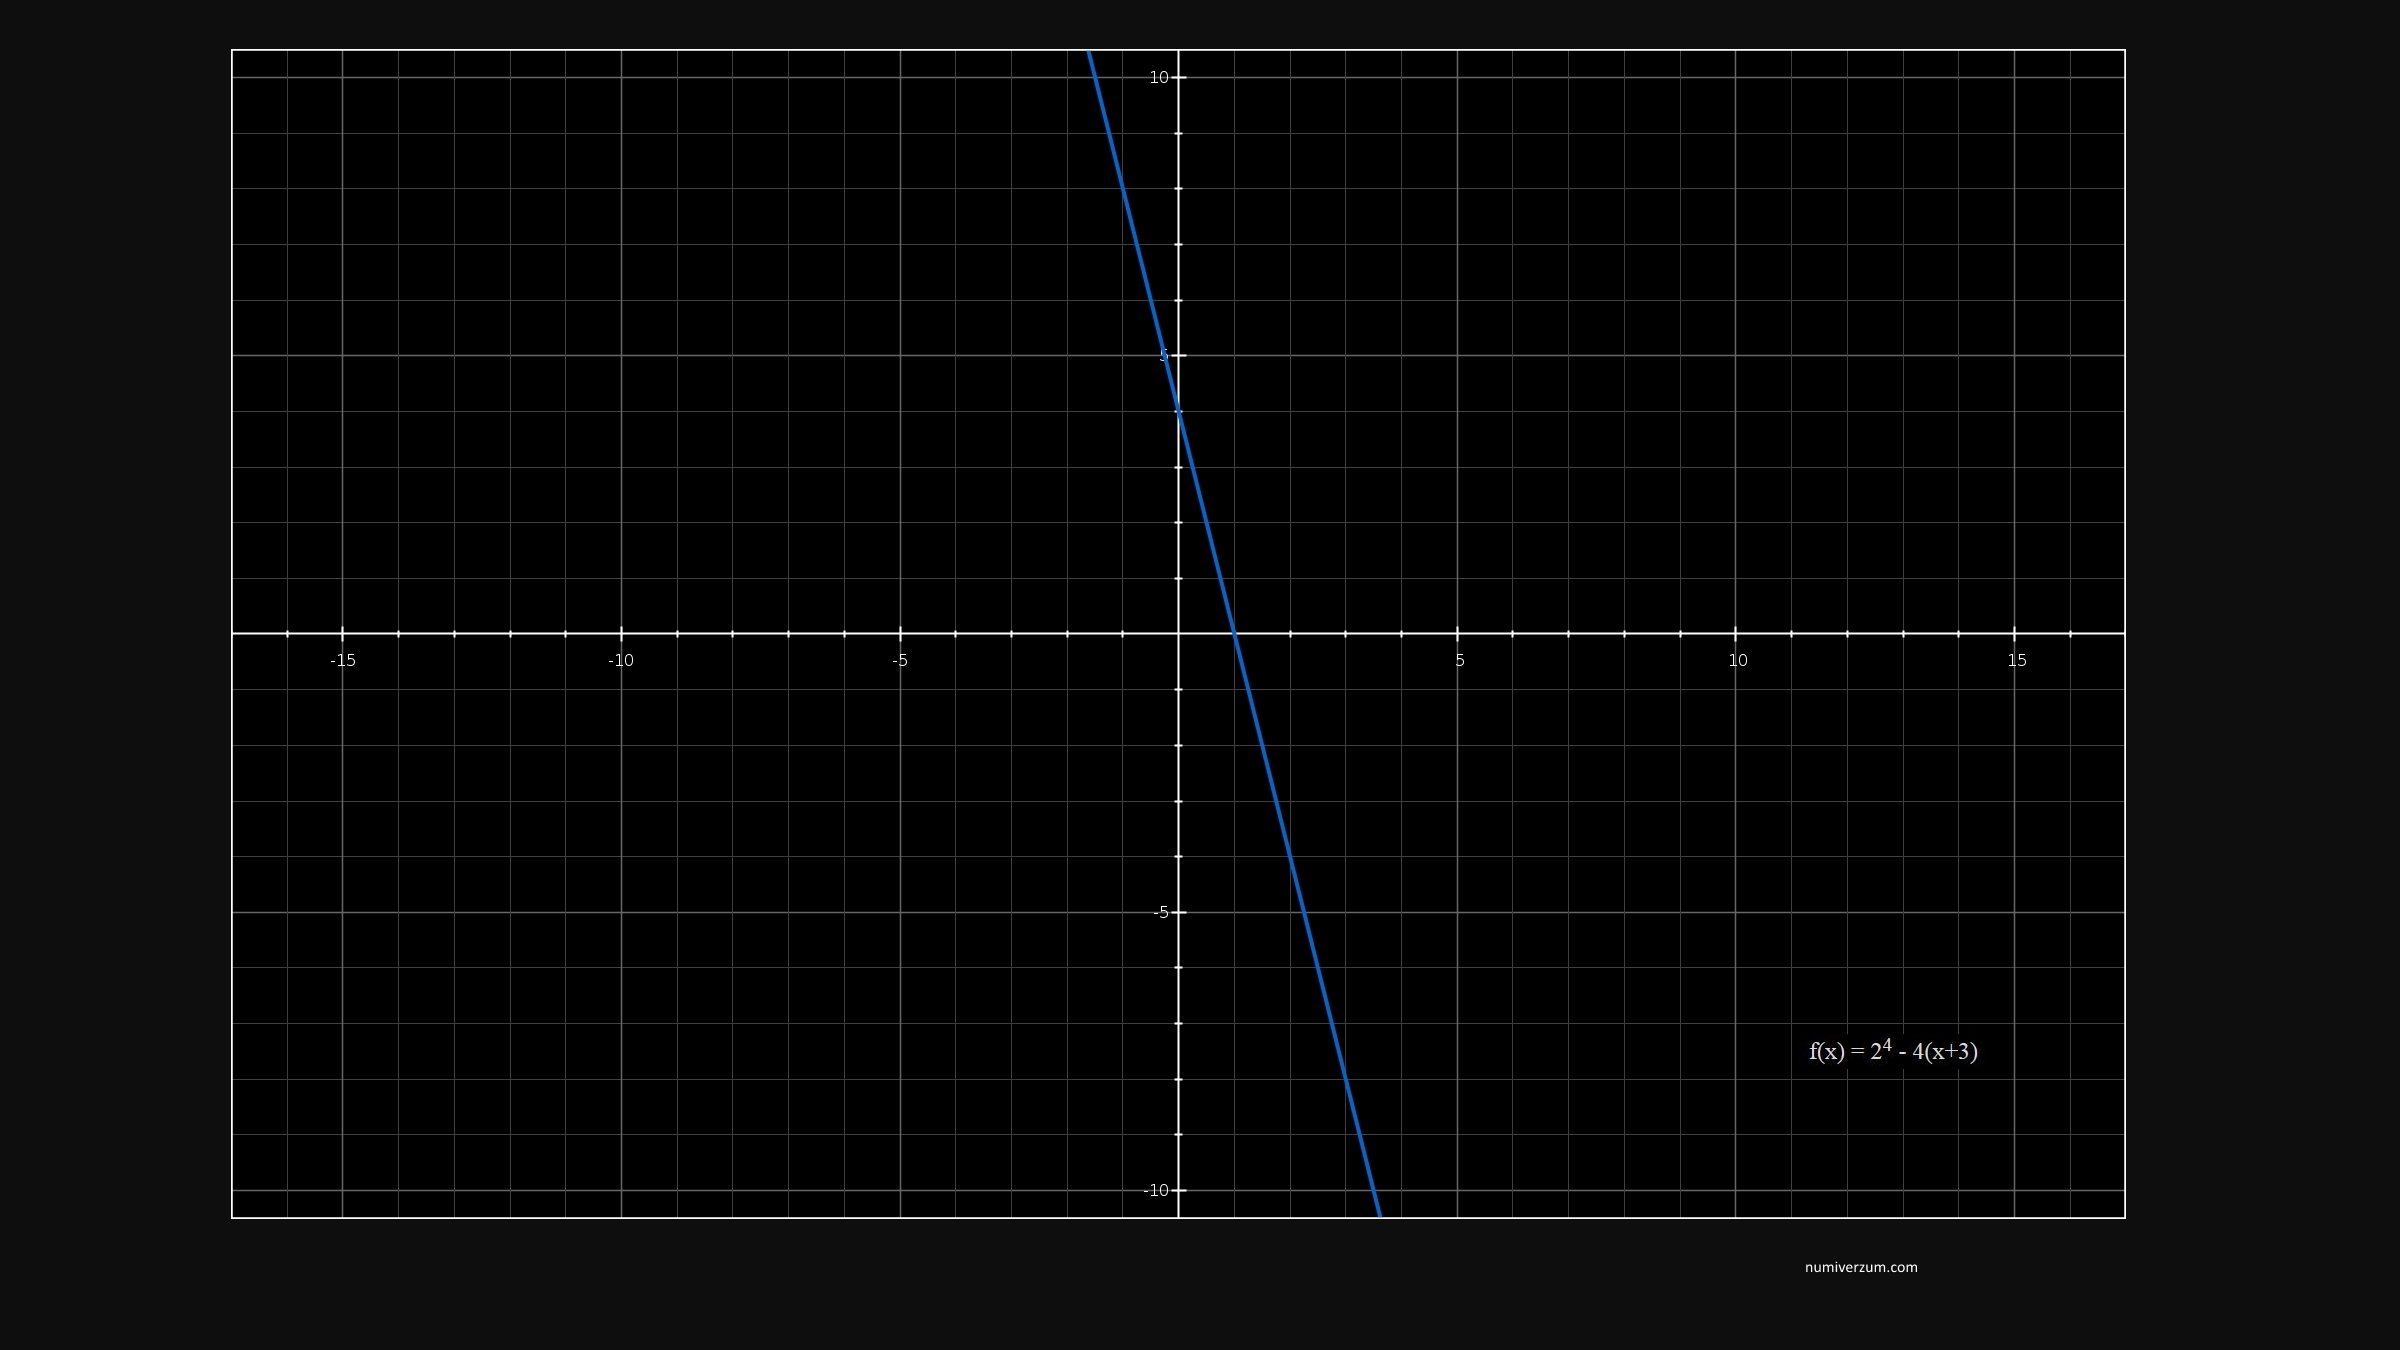Screen dimensions: 2400x1350
Task: Click the 15 x-axis label
Action: [2017, 661]
